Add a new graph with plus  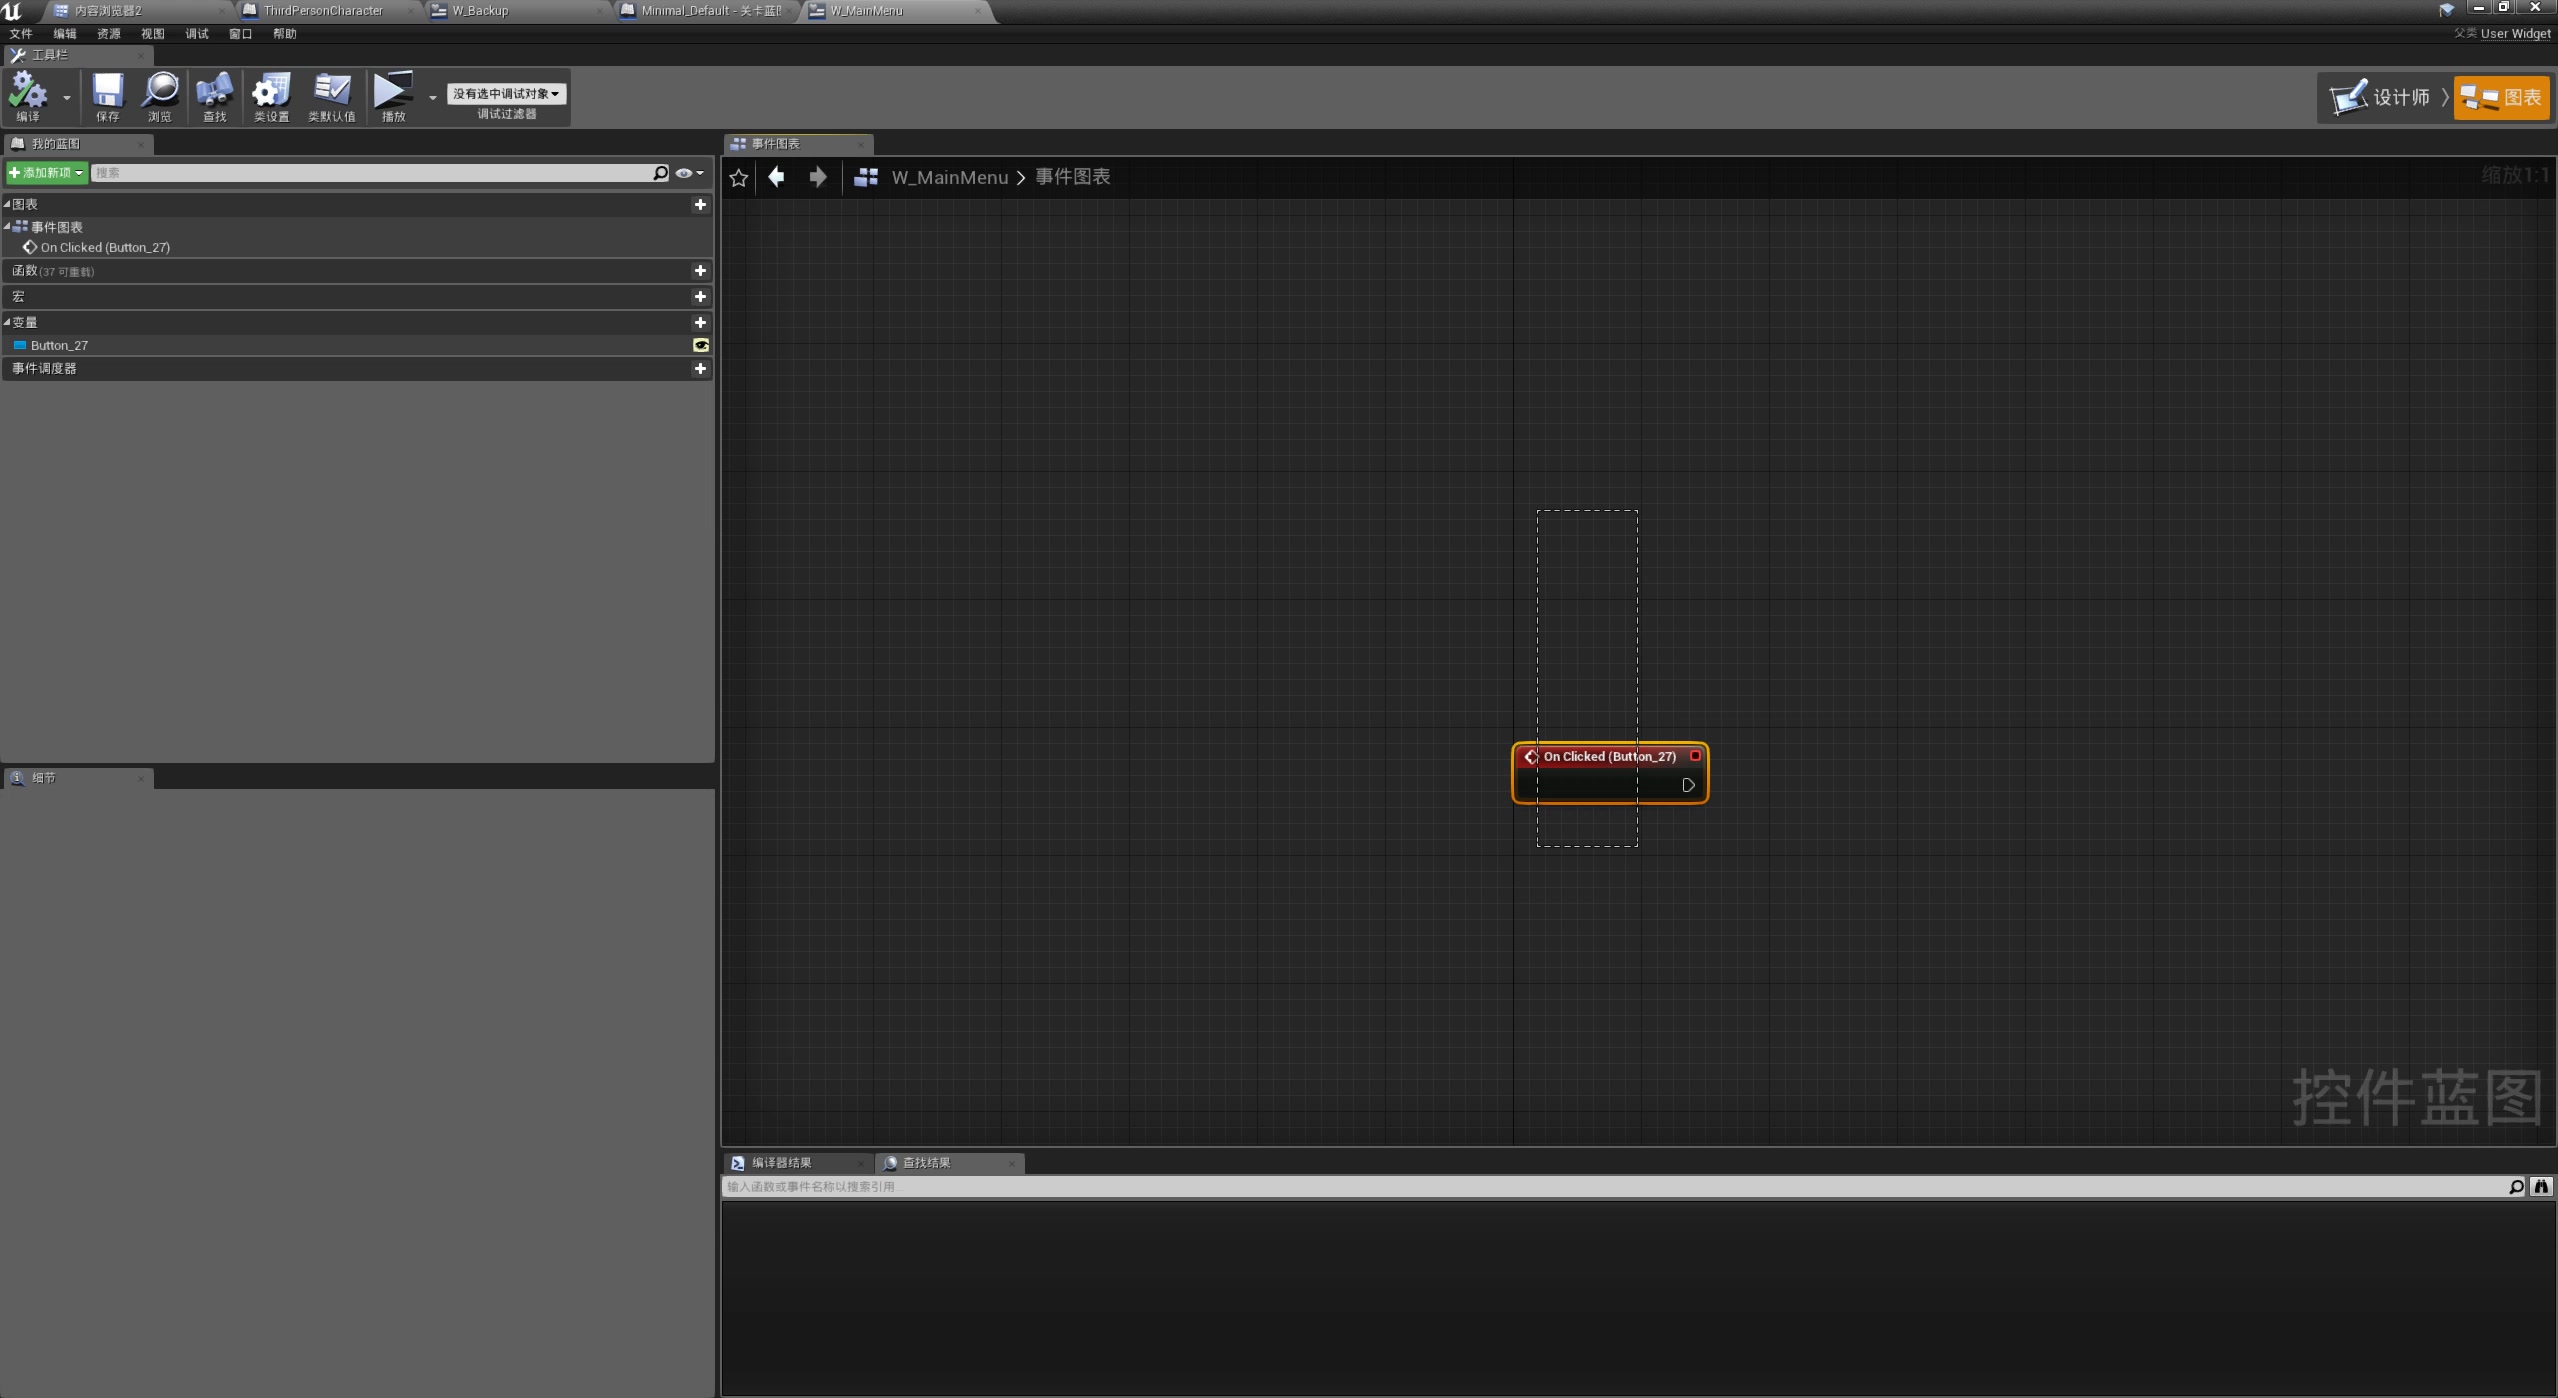[x=700, y=204]
